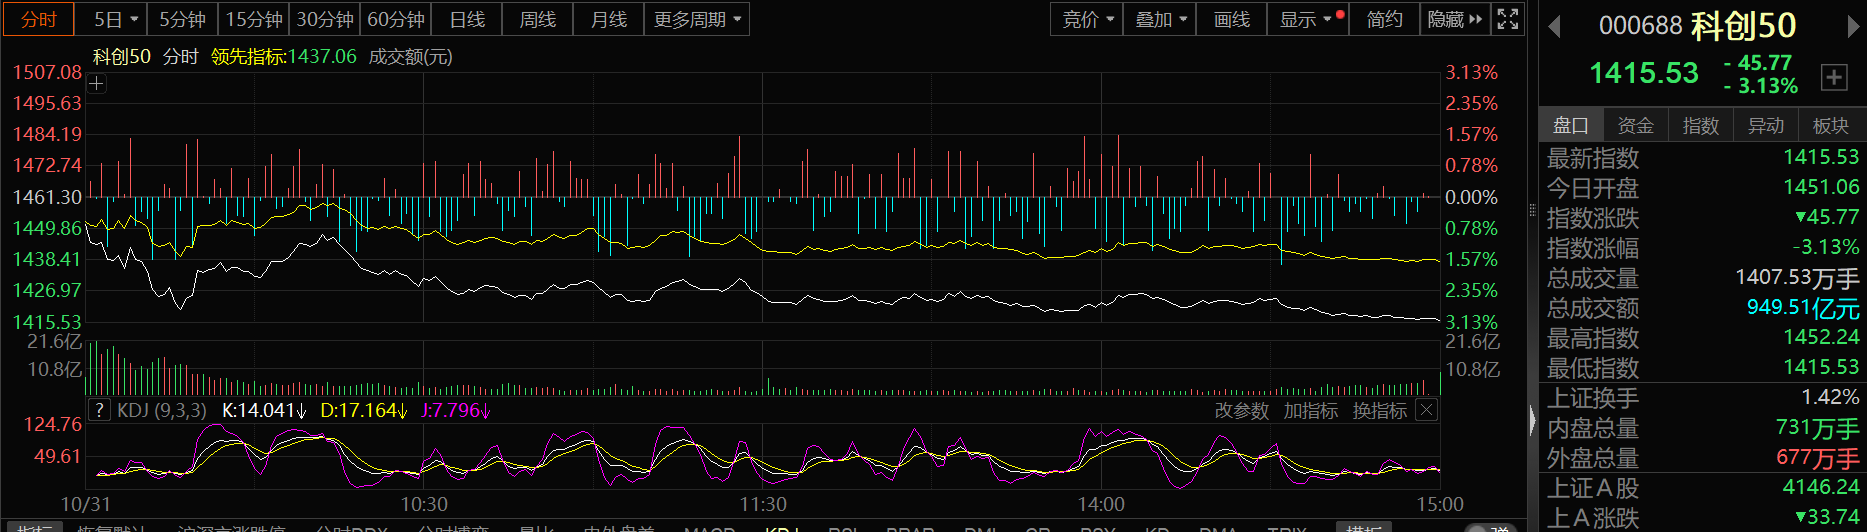Click 改参数 to edit KDJ parameters
The height and width of the screenshot is (532, 1867).
click(1241, 410)
